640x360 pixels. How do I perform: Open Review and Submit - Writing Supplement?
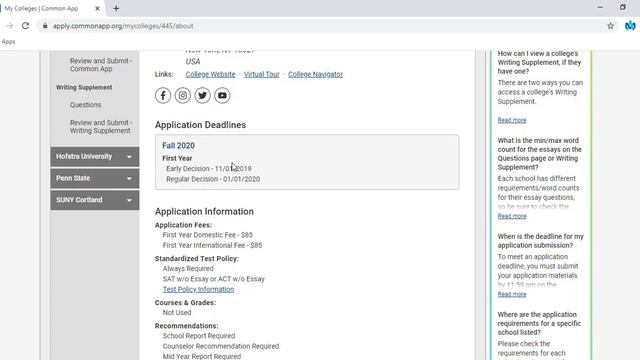[x=101, y=127]
